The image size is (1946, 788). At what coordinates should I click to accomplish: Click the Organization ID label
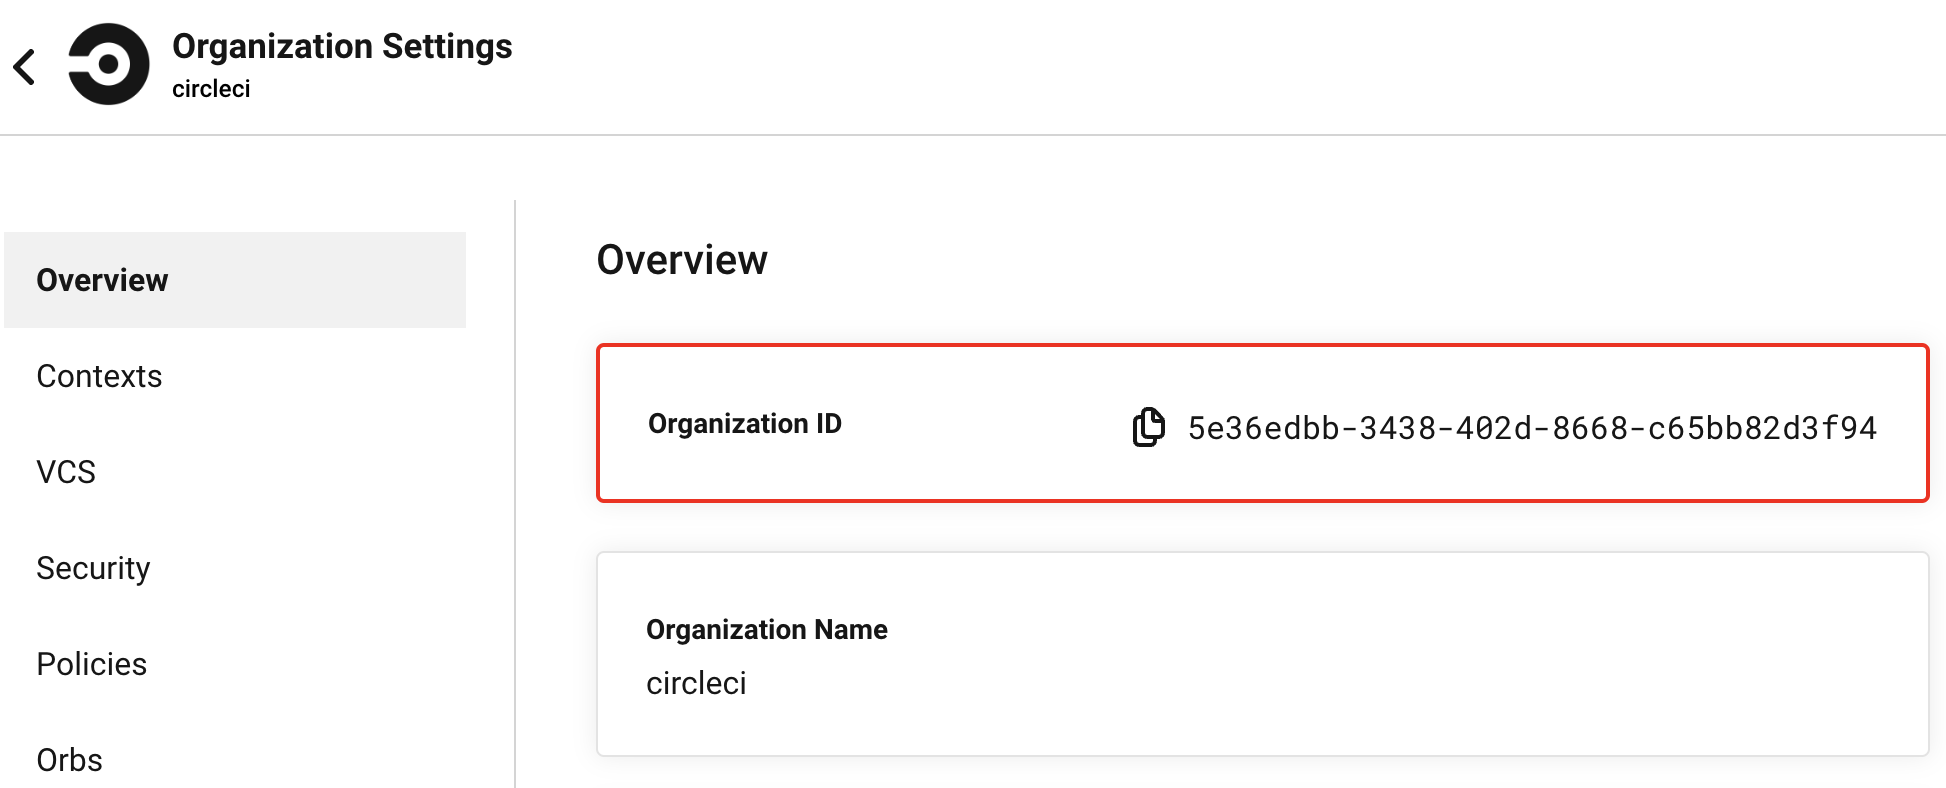(x=745, y=424)
